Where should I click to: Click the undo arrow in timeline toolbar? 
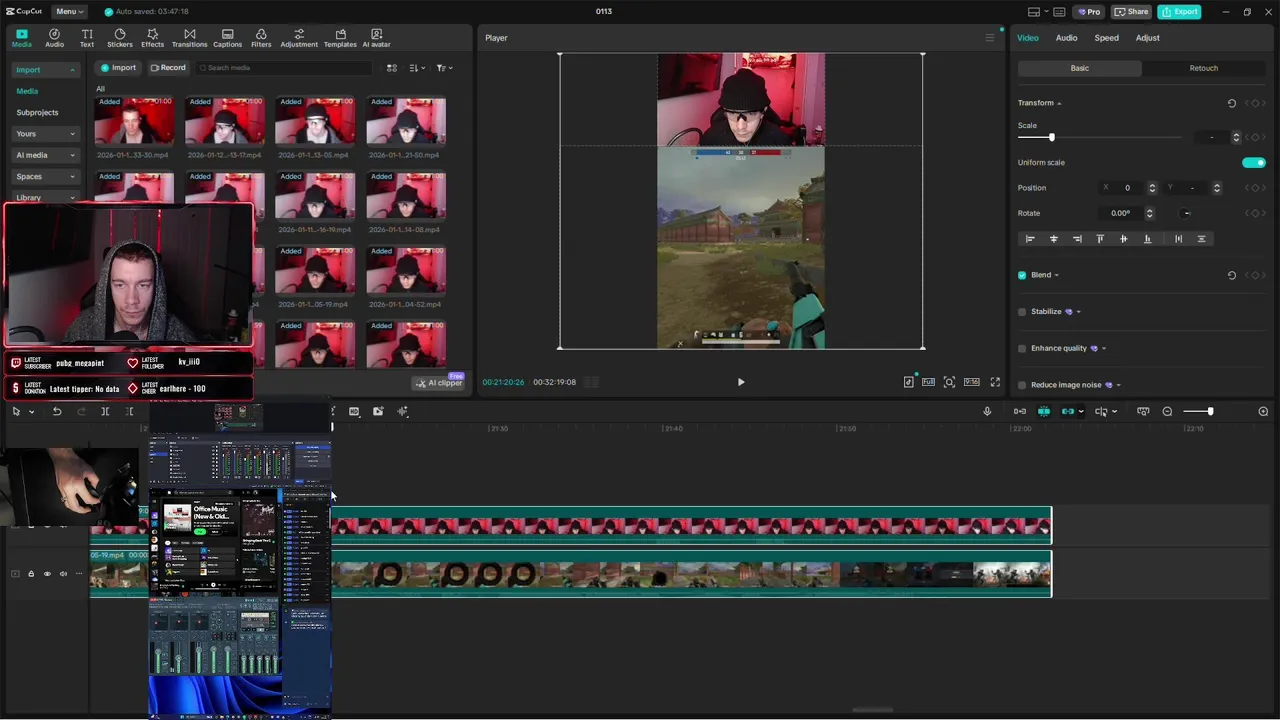pos(57,411)
